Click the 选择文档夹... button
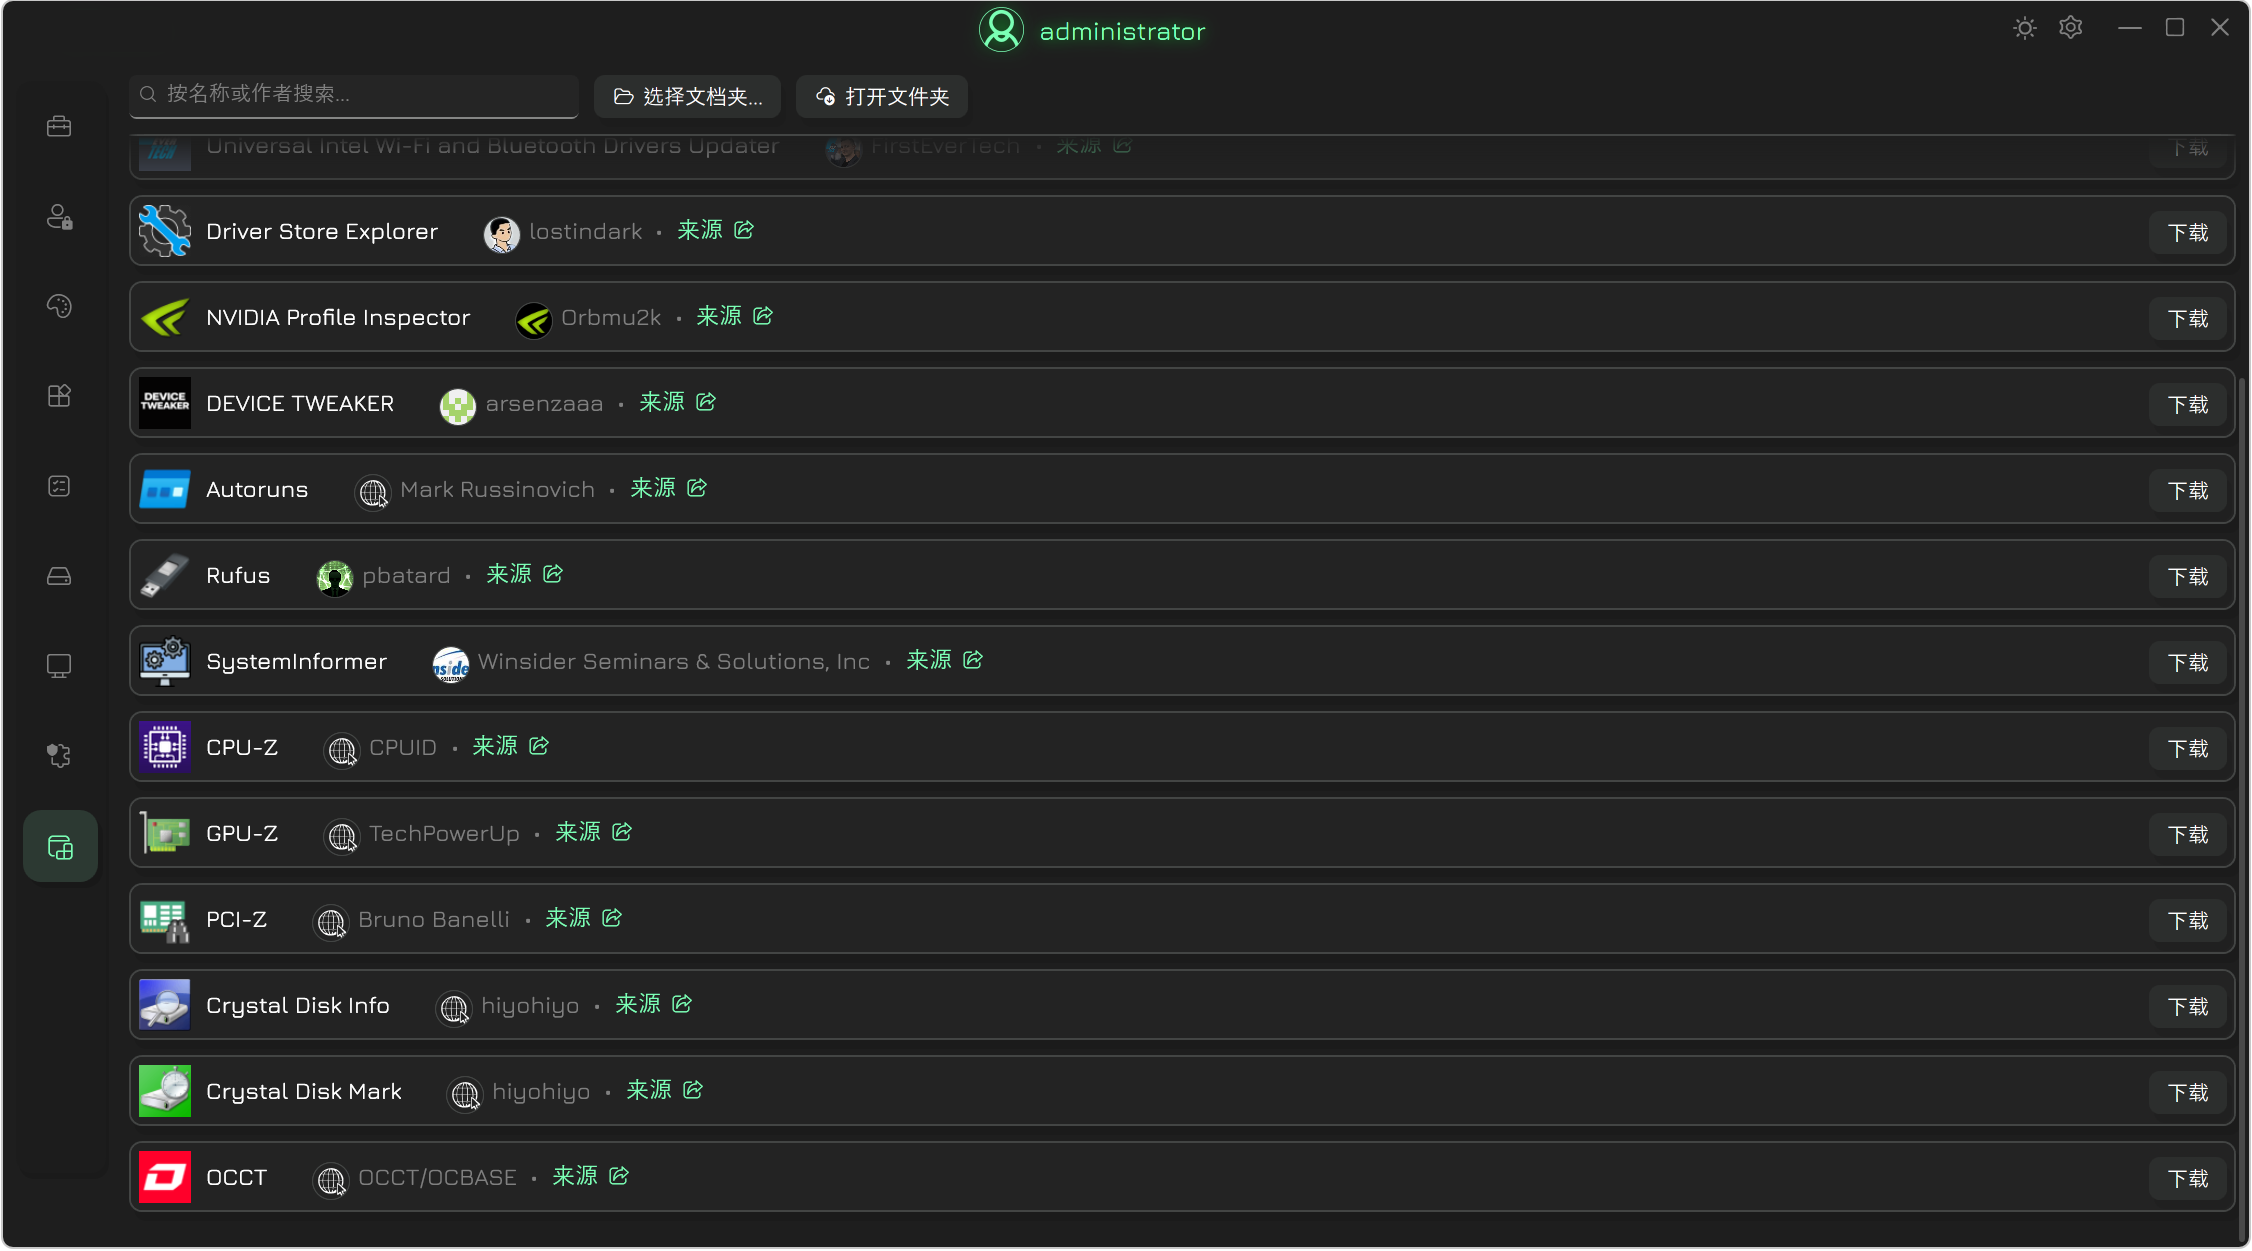This screenshot has height=1251, width=2252. pyautogui.click(x=688, y=96)
